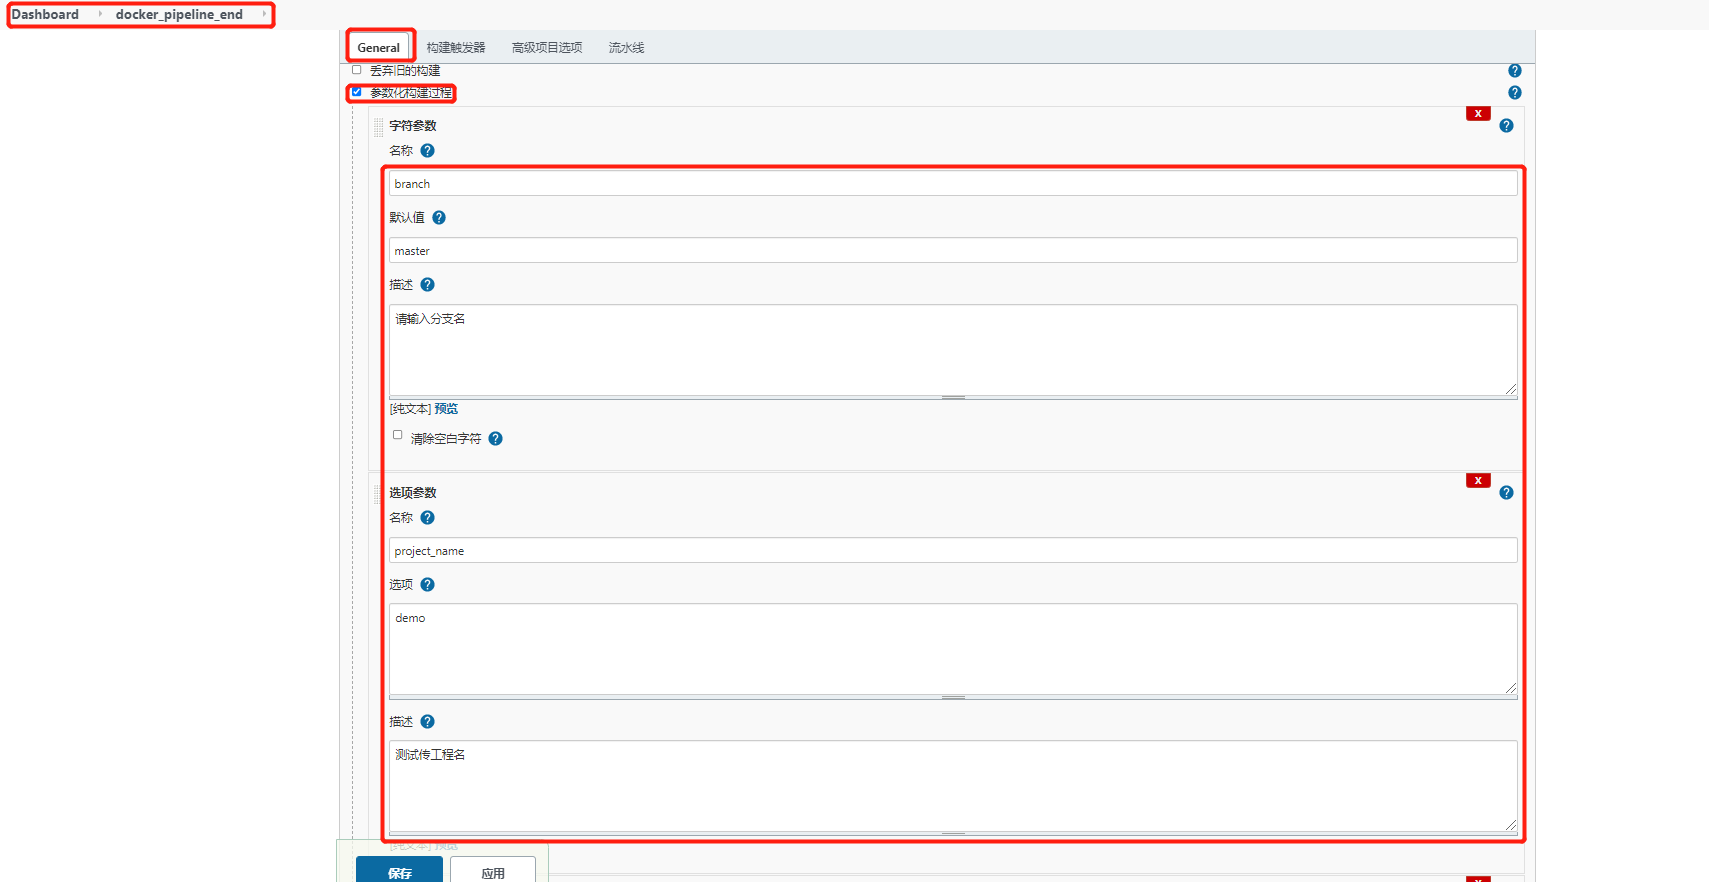Expand Dashboard breadcrumb arrow menu

tap(100, 14)
